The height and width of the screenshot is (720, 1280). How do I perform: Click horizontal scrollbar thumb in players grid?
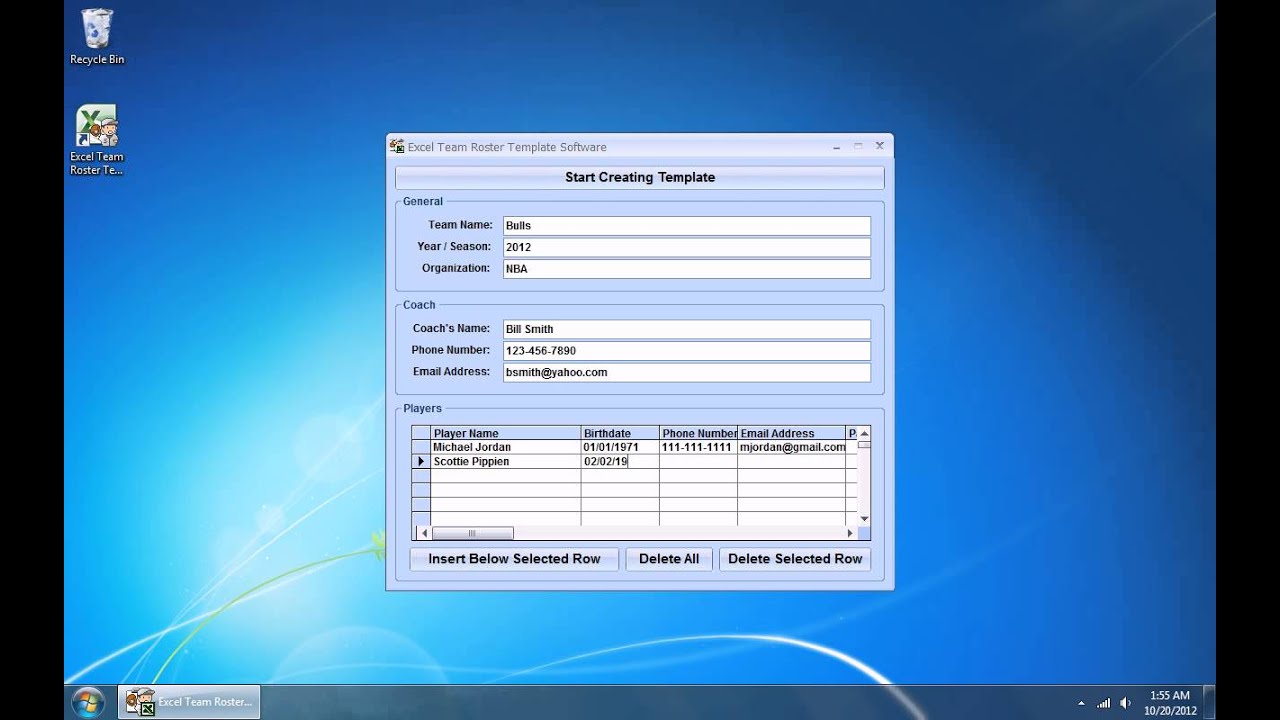[x=472, y=533]
